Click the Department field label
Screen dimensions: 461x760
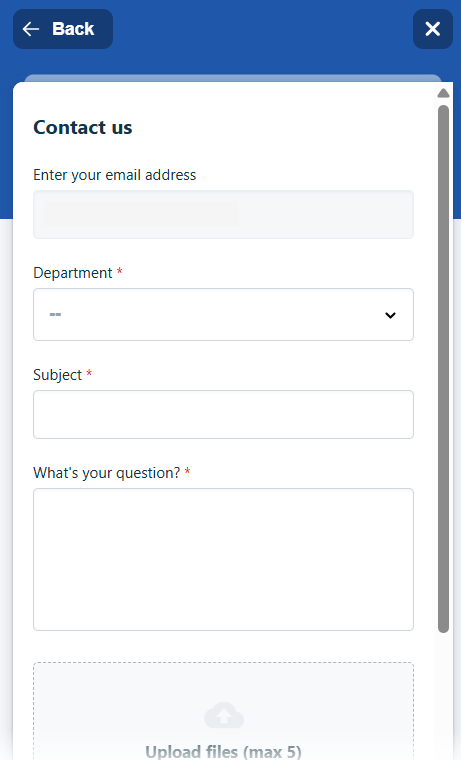tap(73, 273)
